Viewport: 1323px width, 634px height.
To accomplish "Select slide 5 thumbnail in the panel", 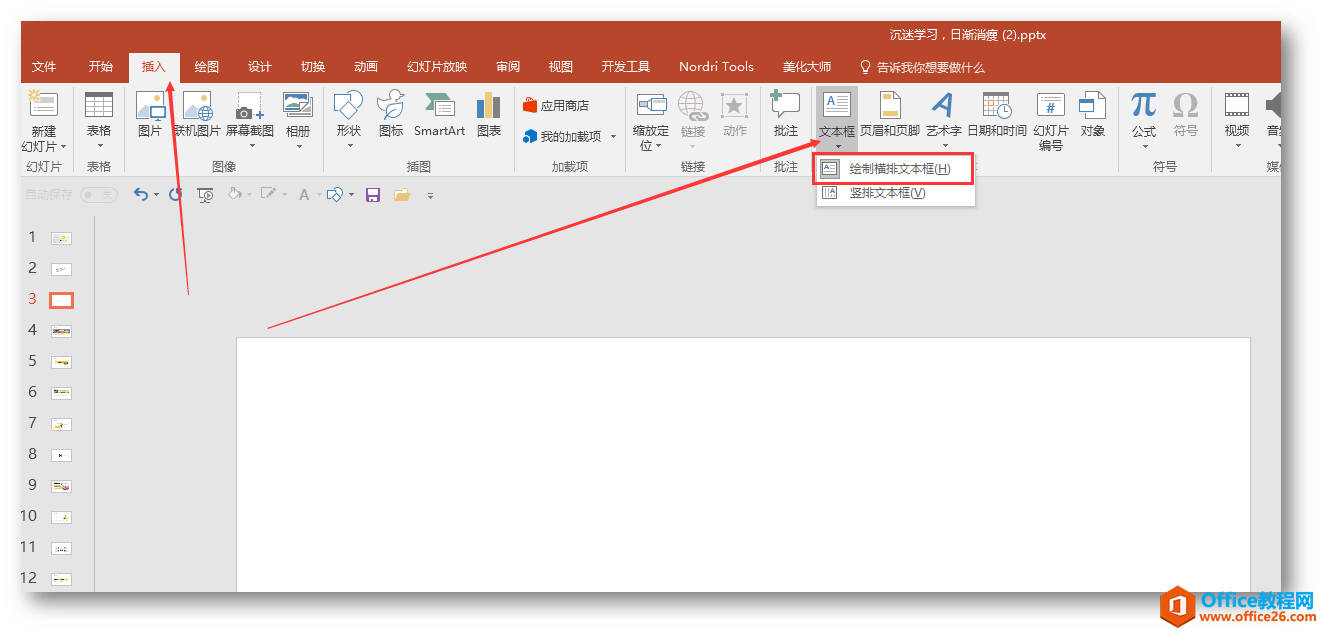I will click(x=60, y=361).
